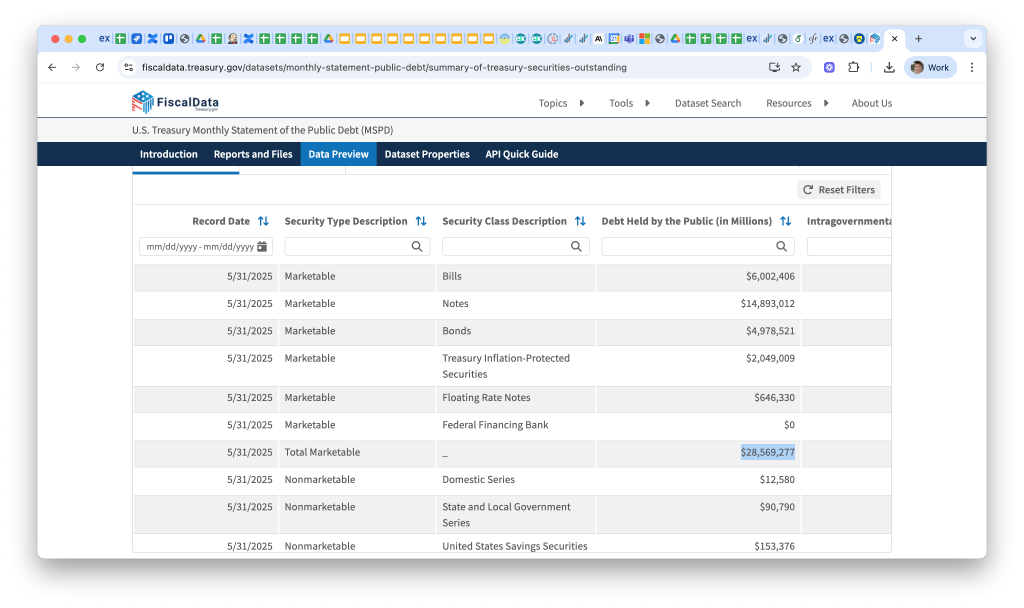Sort by Security Type Description column
Image resolution: width=1024 pixels, height=608 pixels.
[421, 221]
